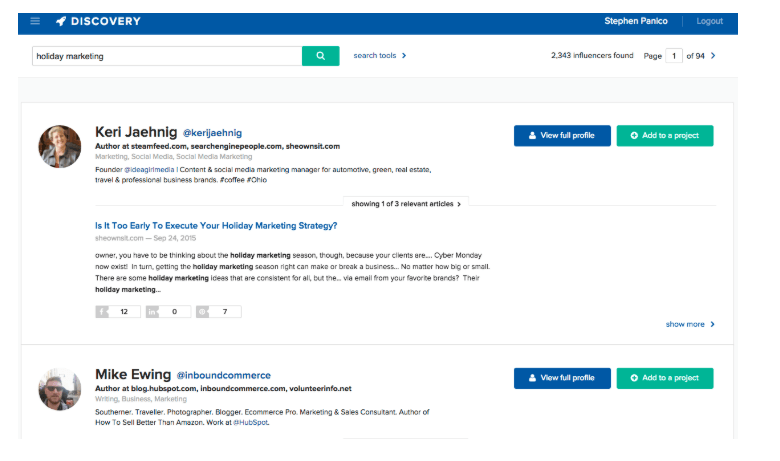
Task: Click the Discovery rocket logo icon
Action: click(x=61, y=21)
